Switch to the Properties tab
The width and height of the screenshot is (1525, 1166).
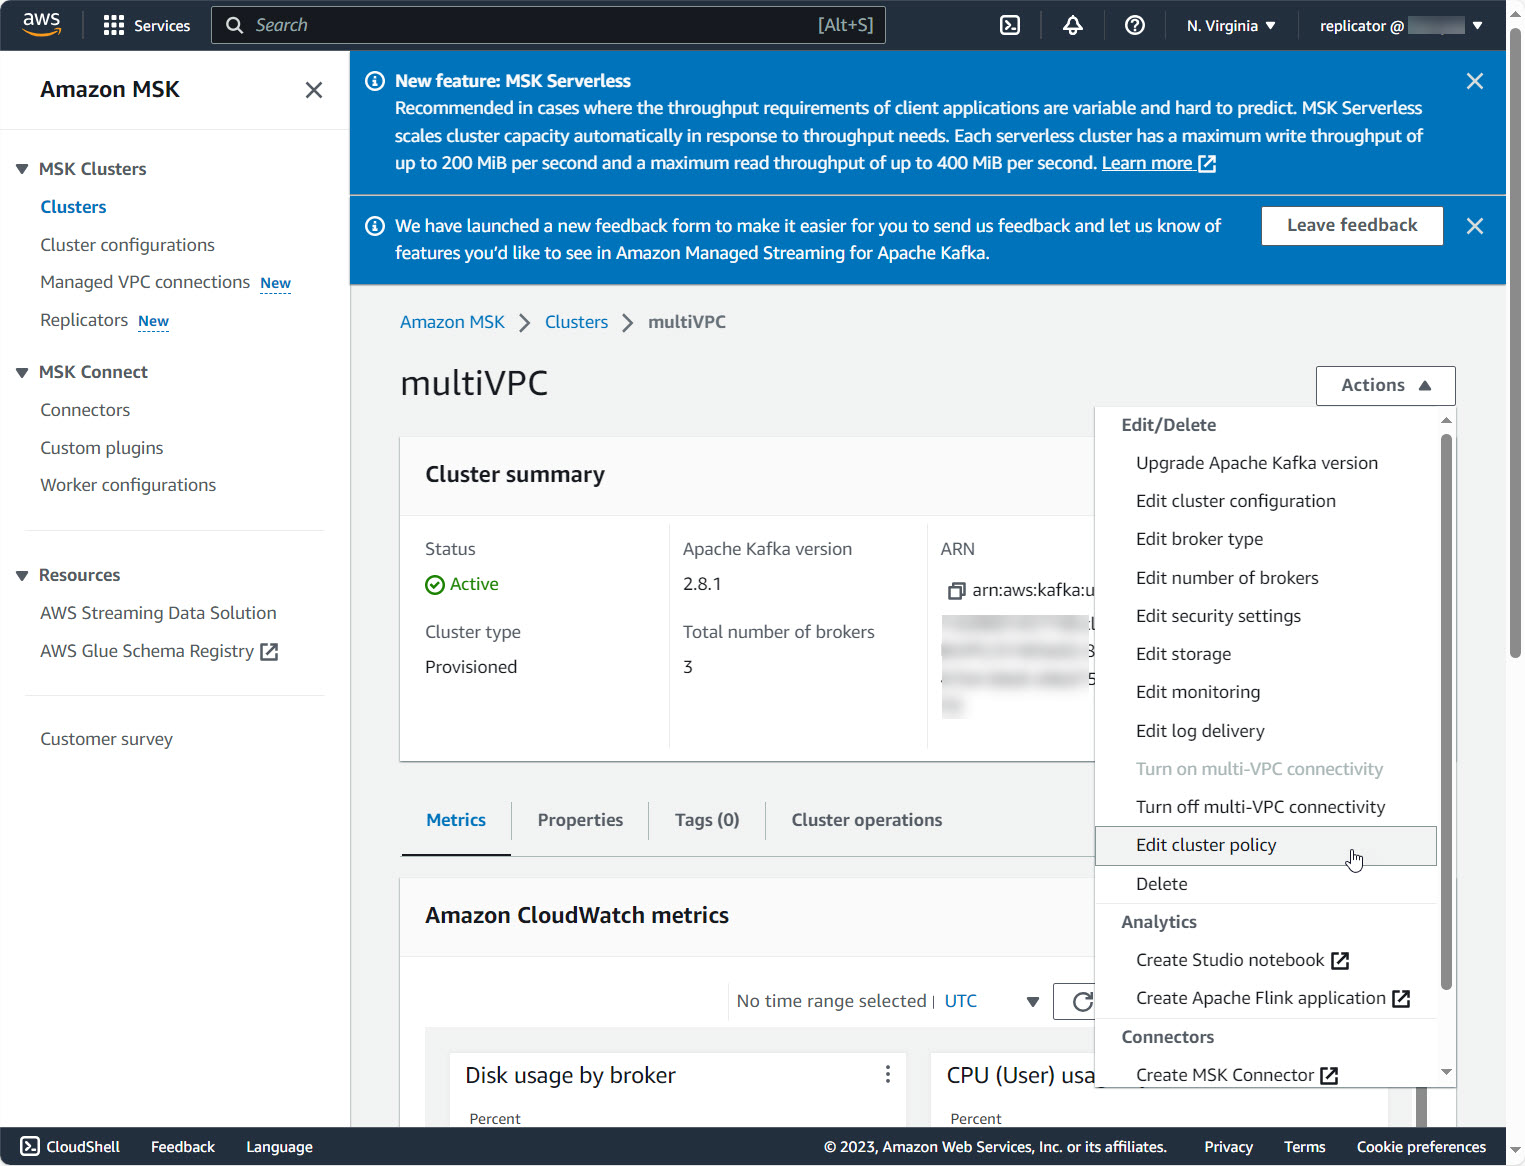point(580,820)
